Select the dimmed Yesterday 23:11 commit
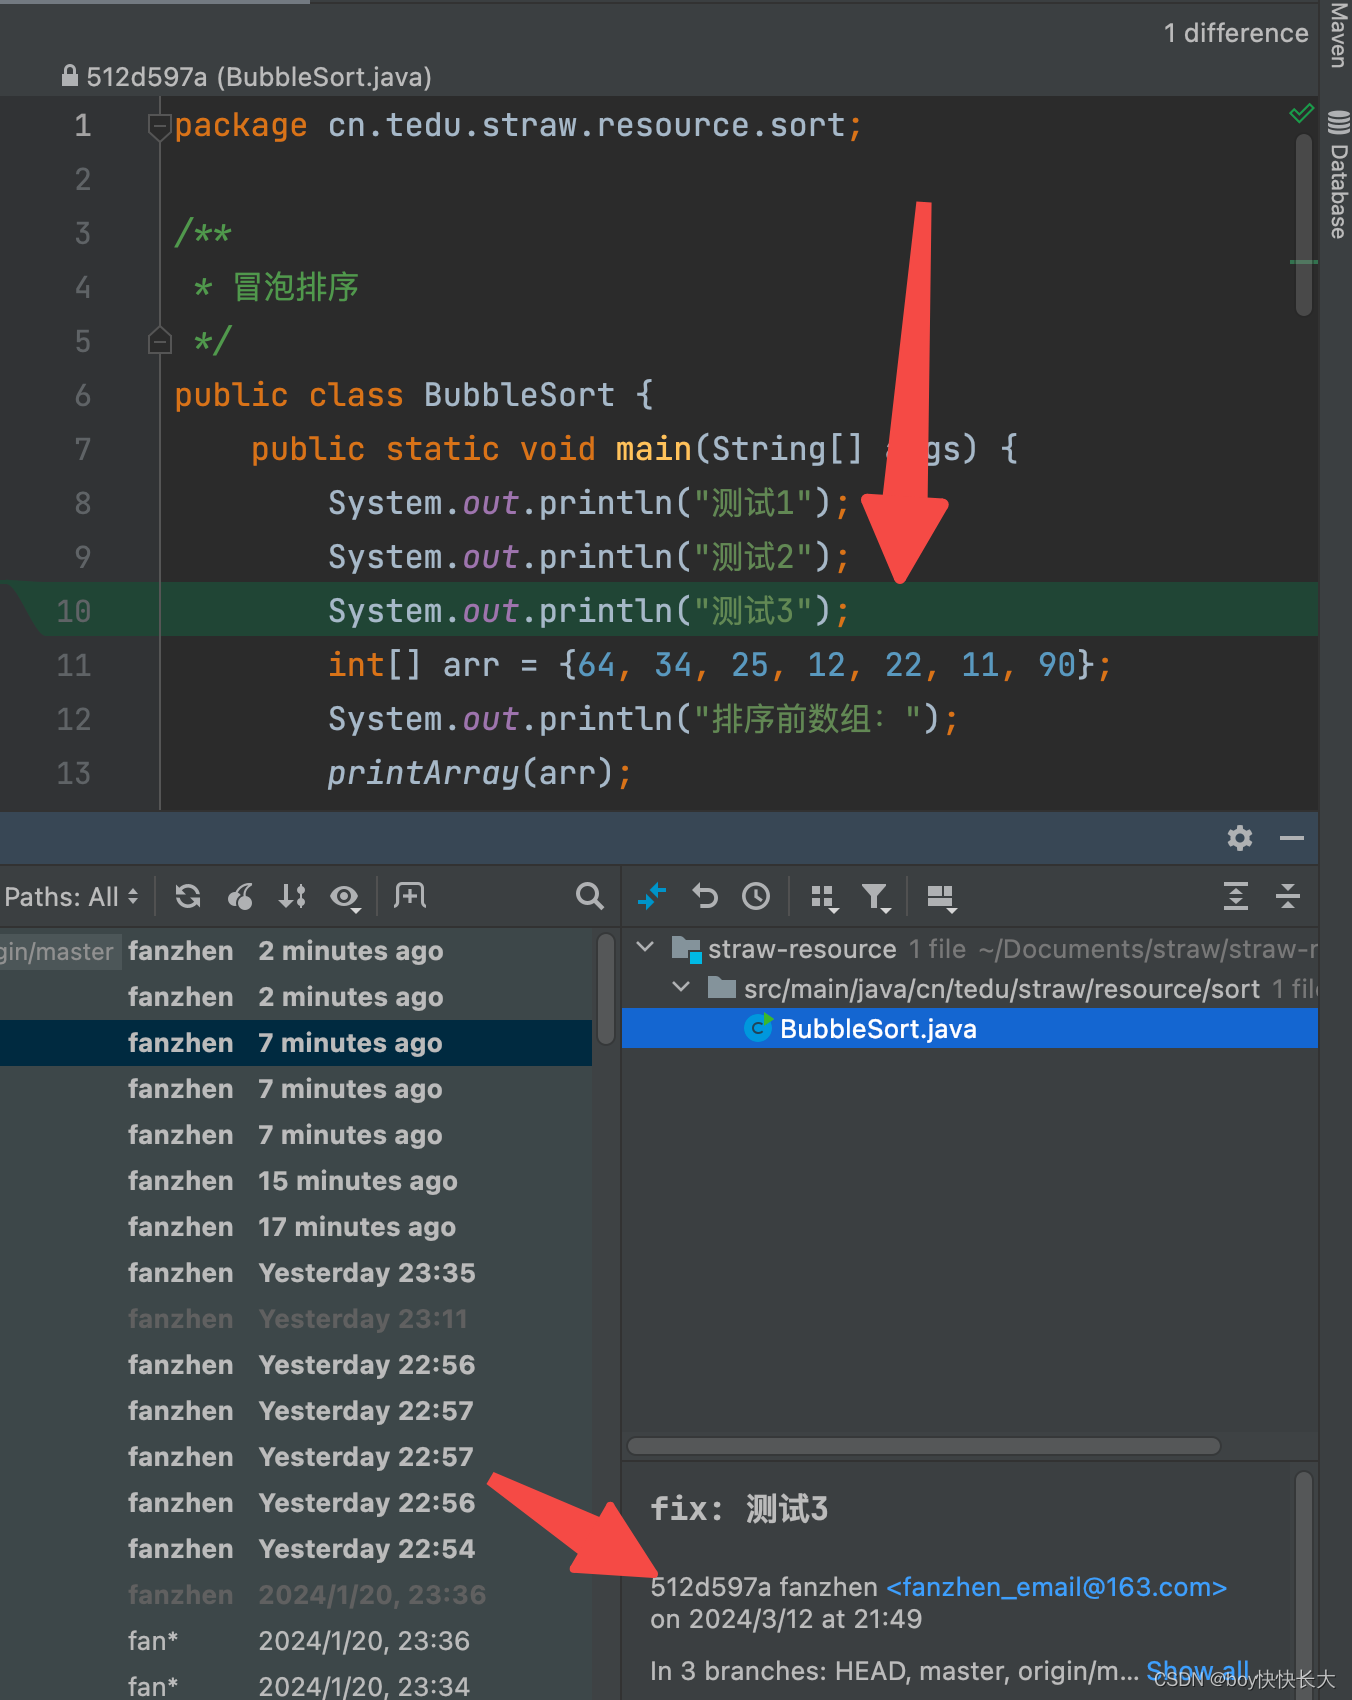The width and height of the screenshot is (1352, 1700). 296,1319
